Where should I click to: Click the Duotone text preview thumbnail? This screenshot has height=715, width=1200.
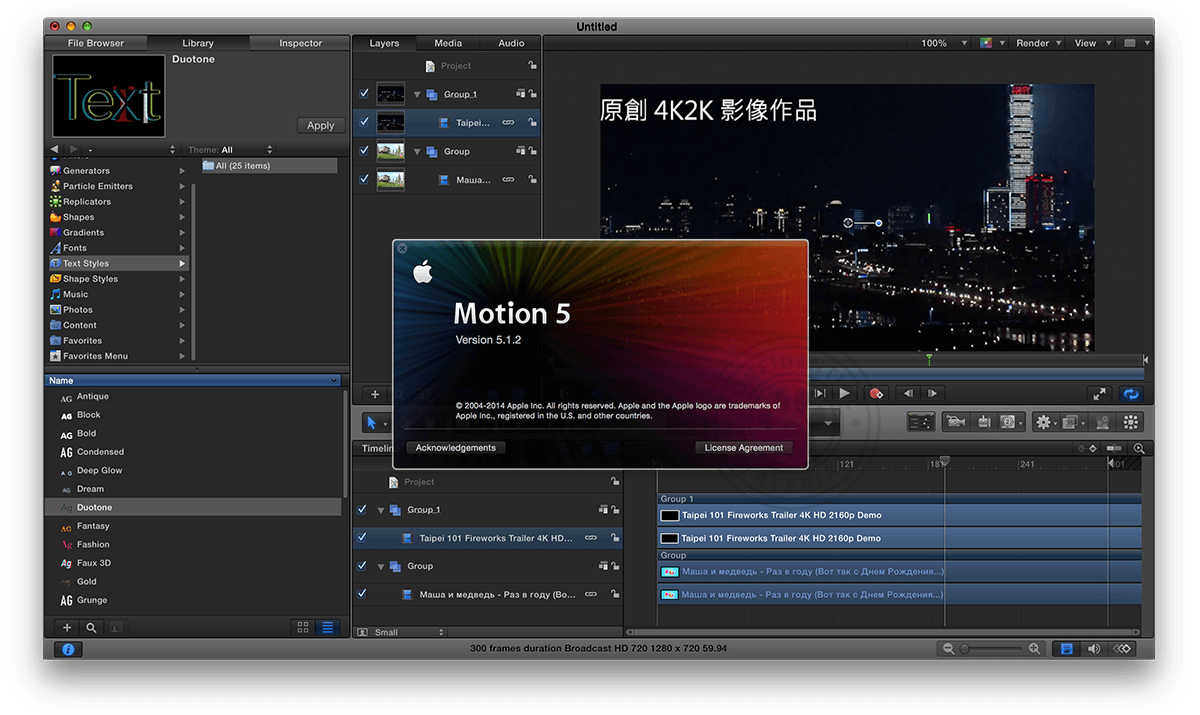coord(108,96)
